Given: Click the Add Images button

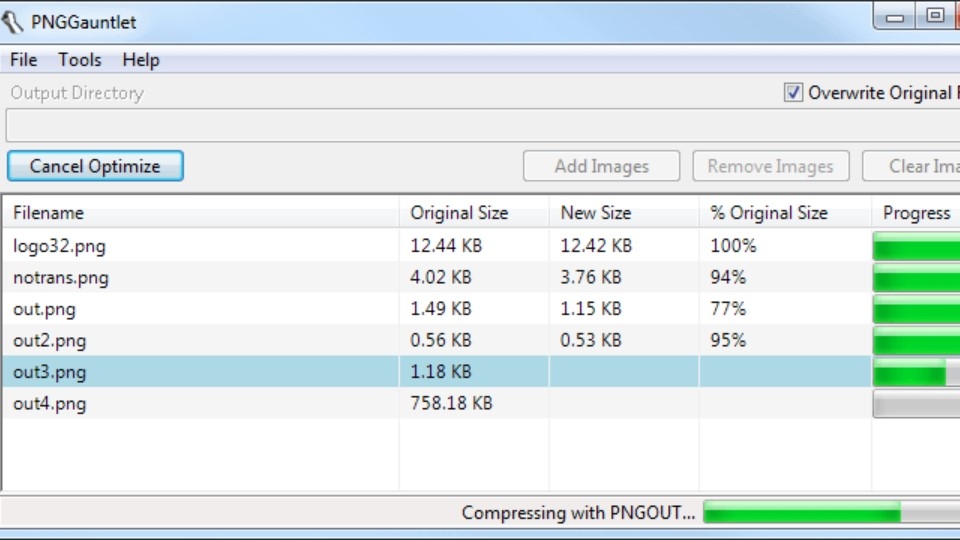Looking at the screenshot, I should [x=601, y=166].
